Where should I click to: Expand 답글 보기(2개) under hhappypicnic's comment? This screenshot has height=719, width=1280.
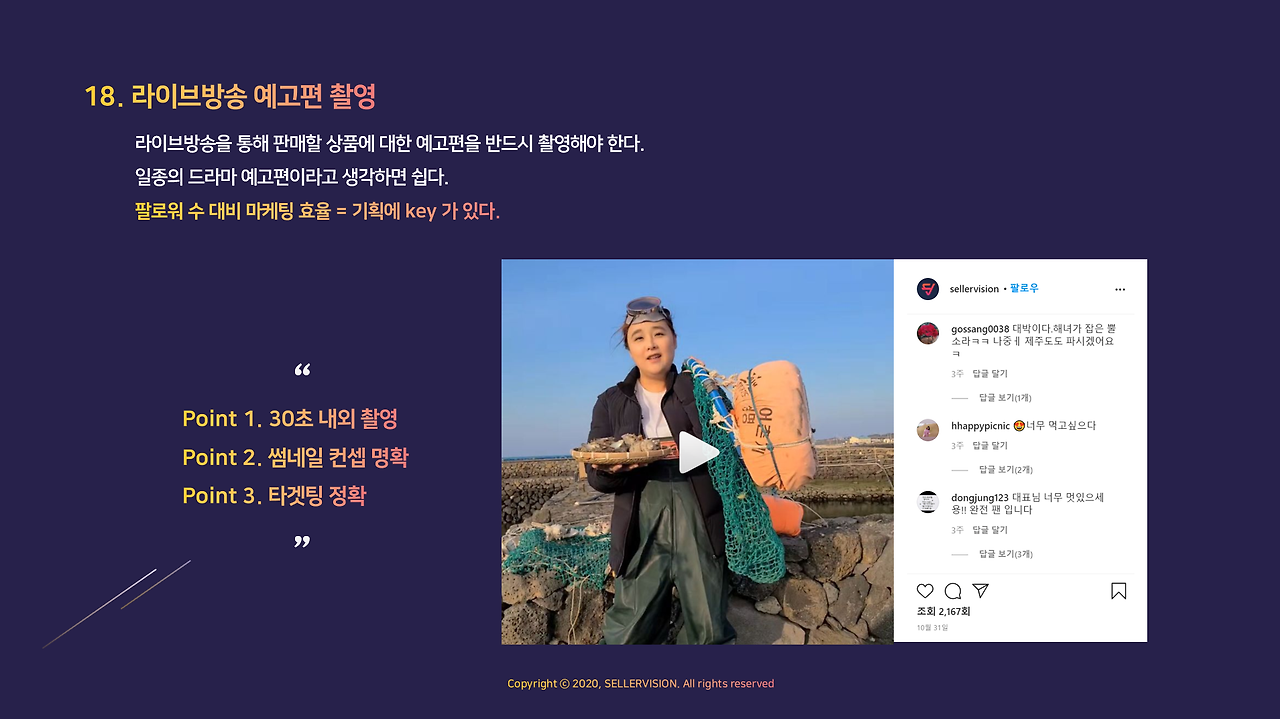[1006, 470]
